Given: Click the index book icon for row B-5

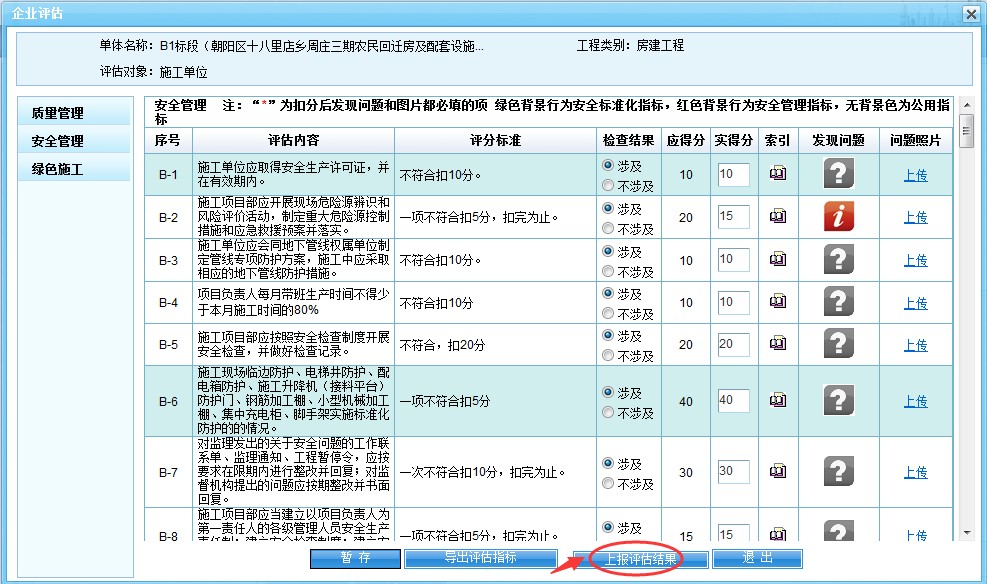Looking at the screenshot, I should pos(777,345).
